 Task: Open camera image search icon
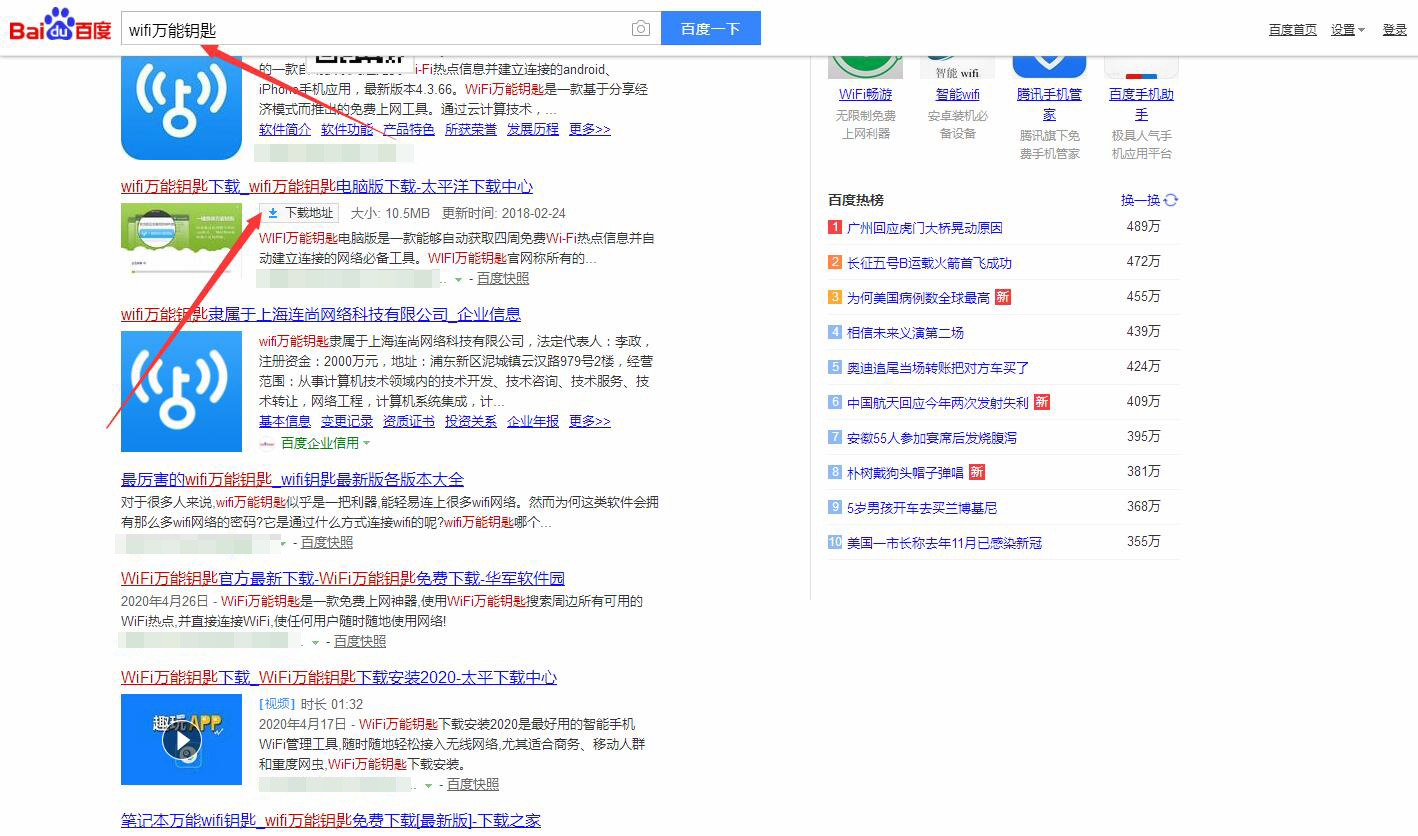641,29
